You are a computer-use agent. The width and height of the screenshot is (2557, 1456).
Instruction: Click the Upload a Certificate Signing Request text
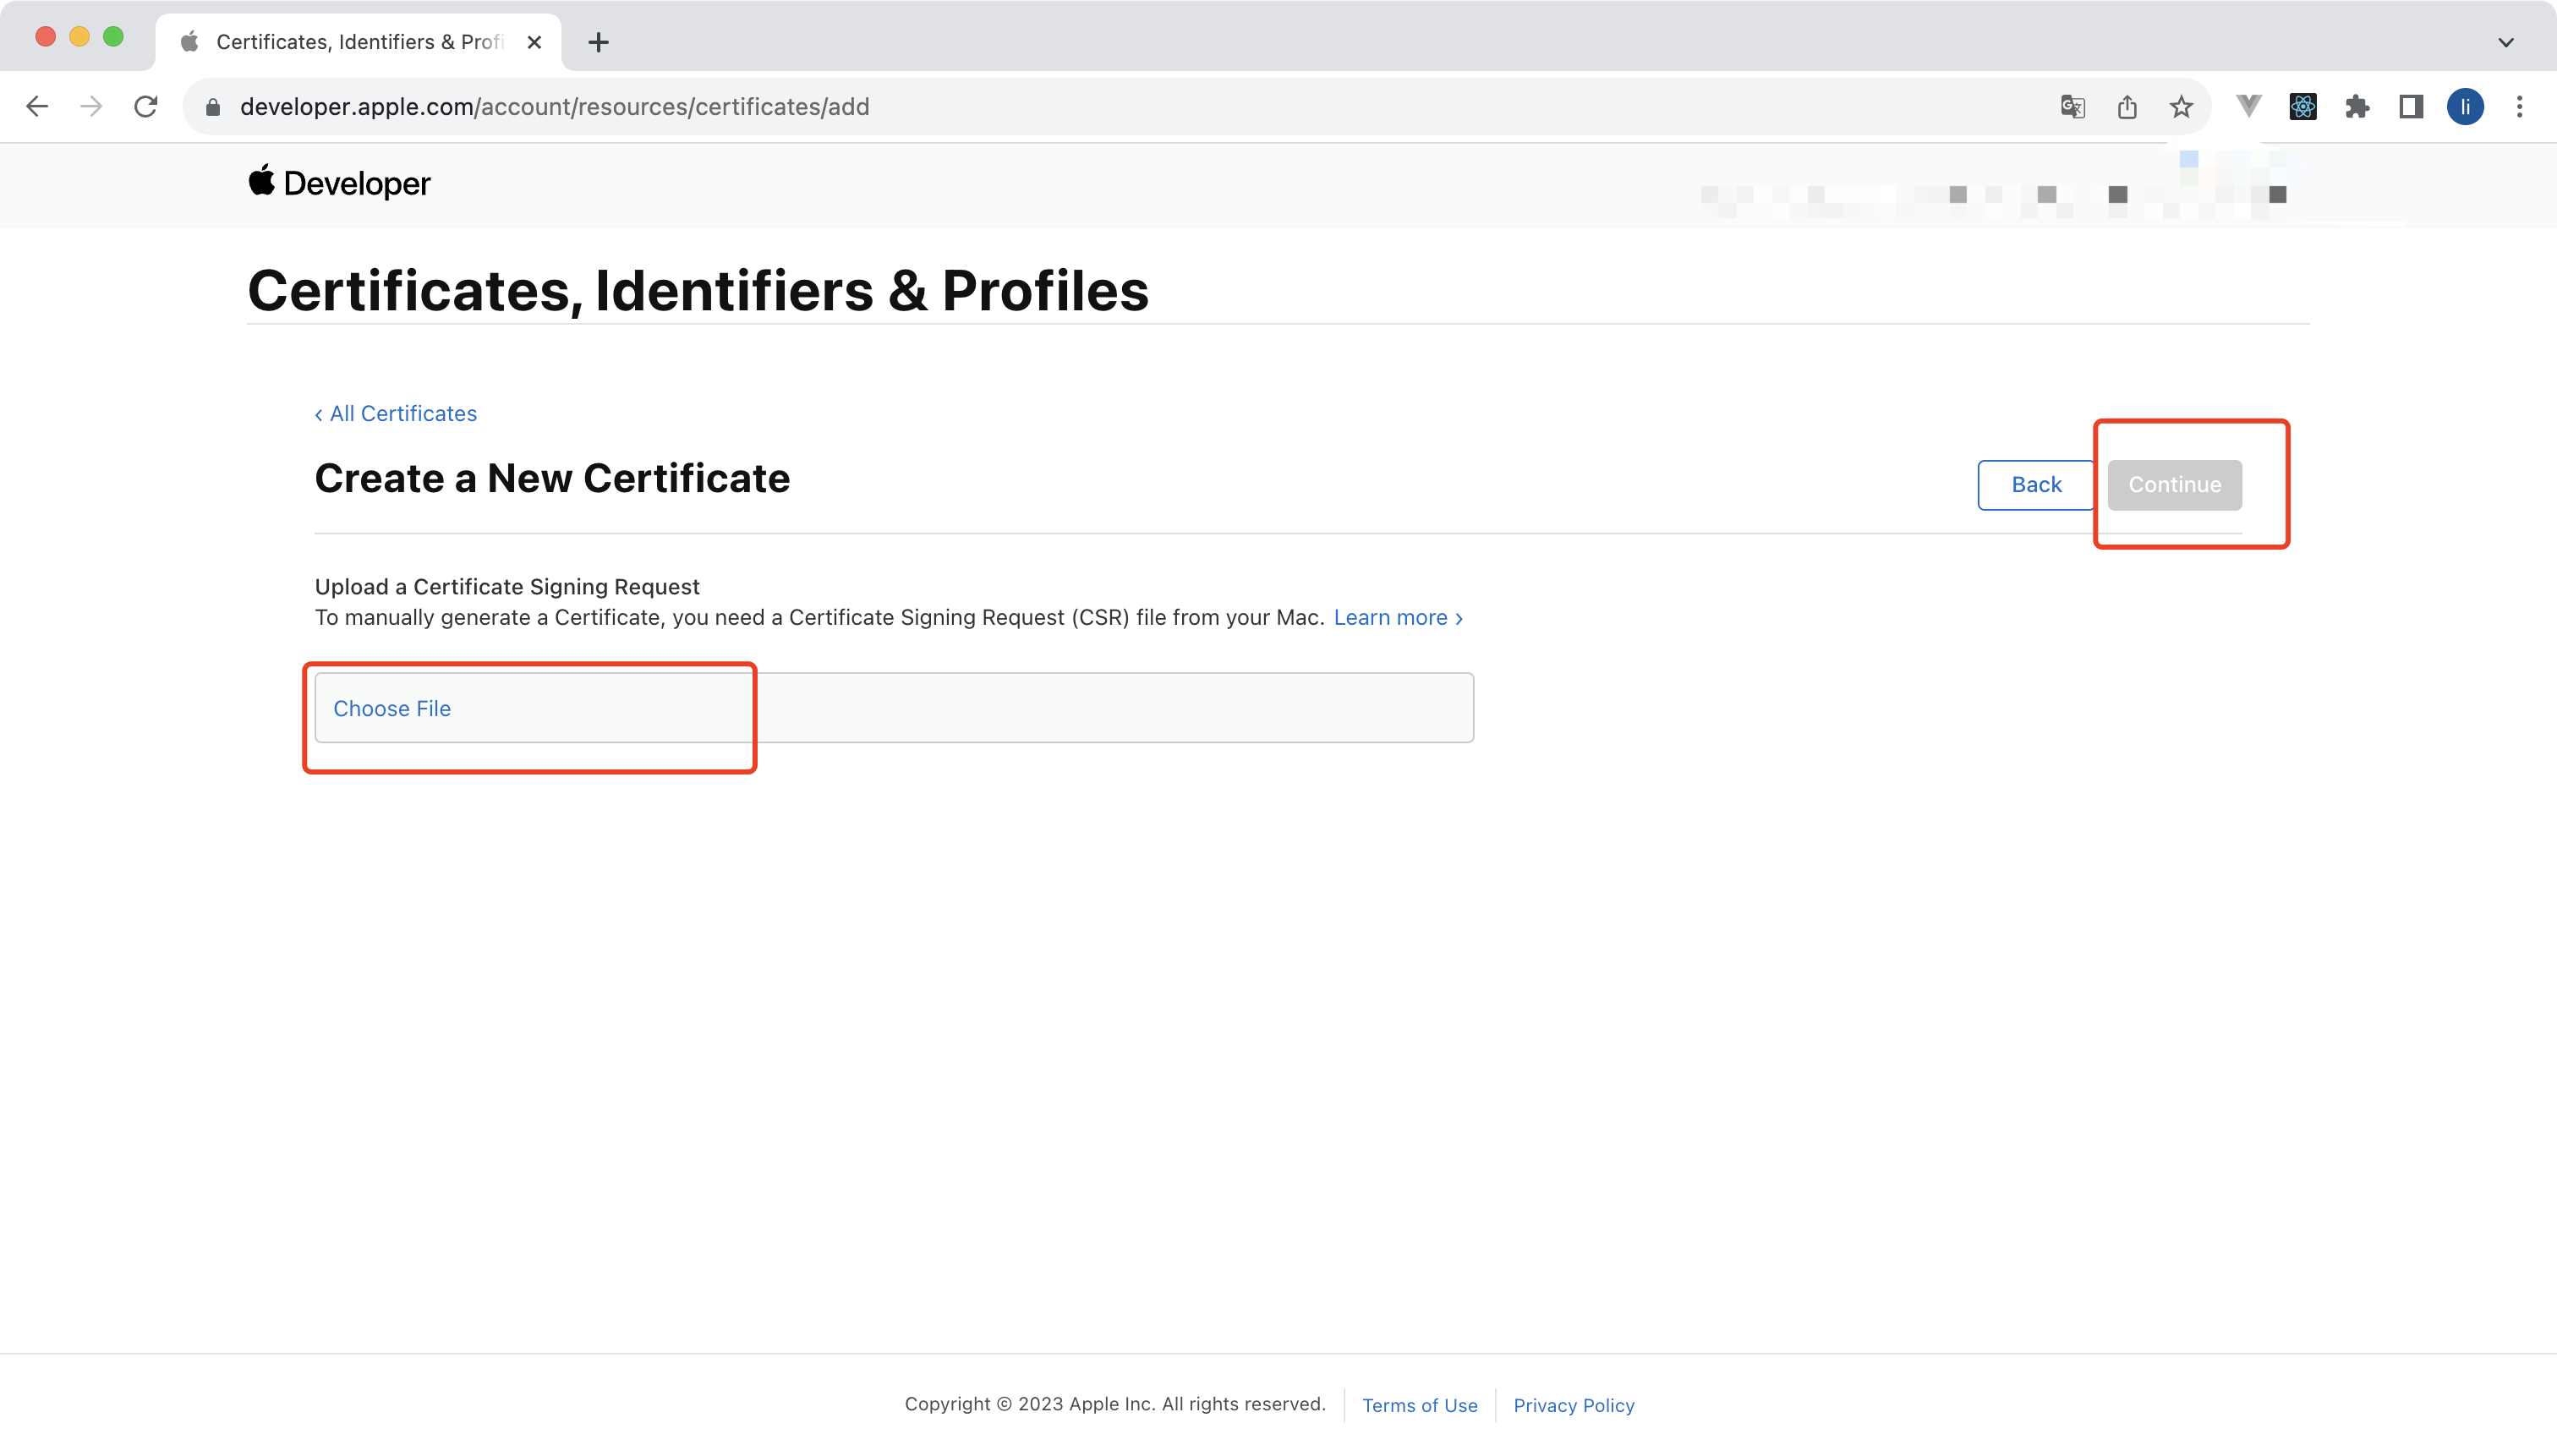click(x=507, y=586)
